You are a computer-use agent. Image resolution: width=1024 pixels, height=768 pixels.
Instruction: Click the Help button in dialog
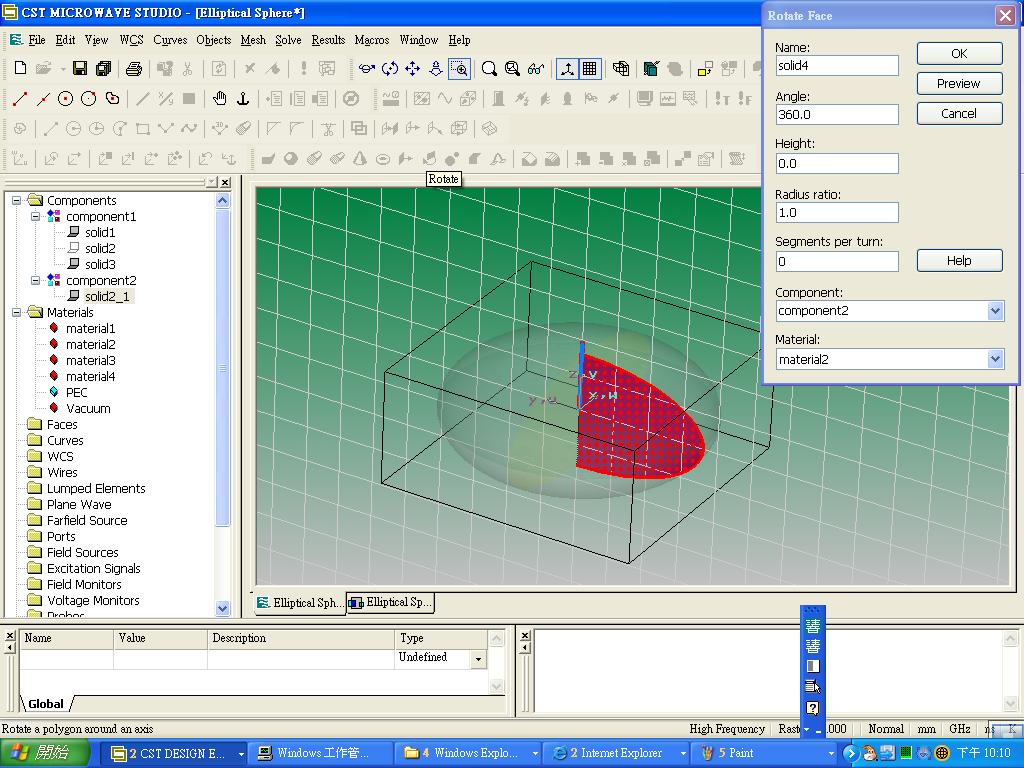tap(959, 261)
